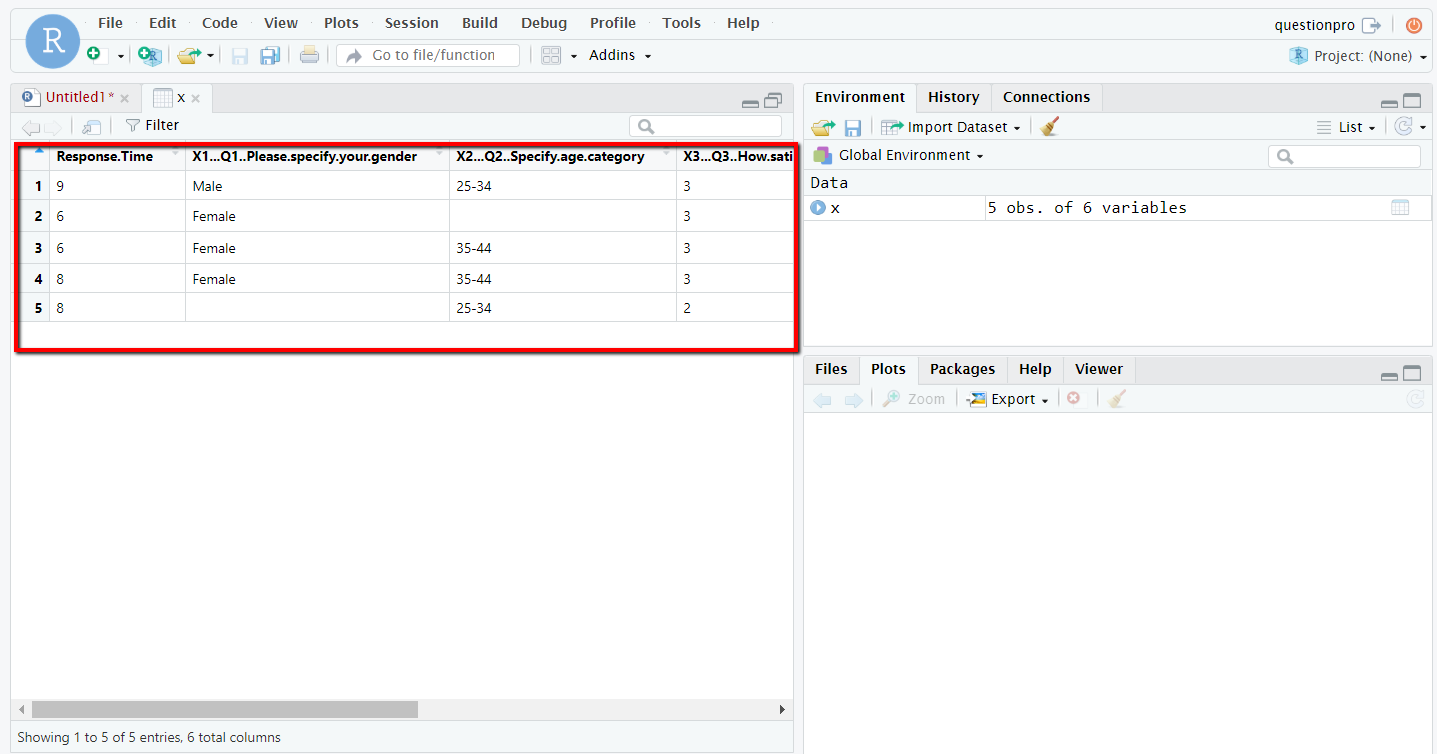Open the Project: (None) menu
Viewport: 1437px width, 754px height.
[1358, 56]
